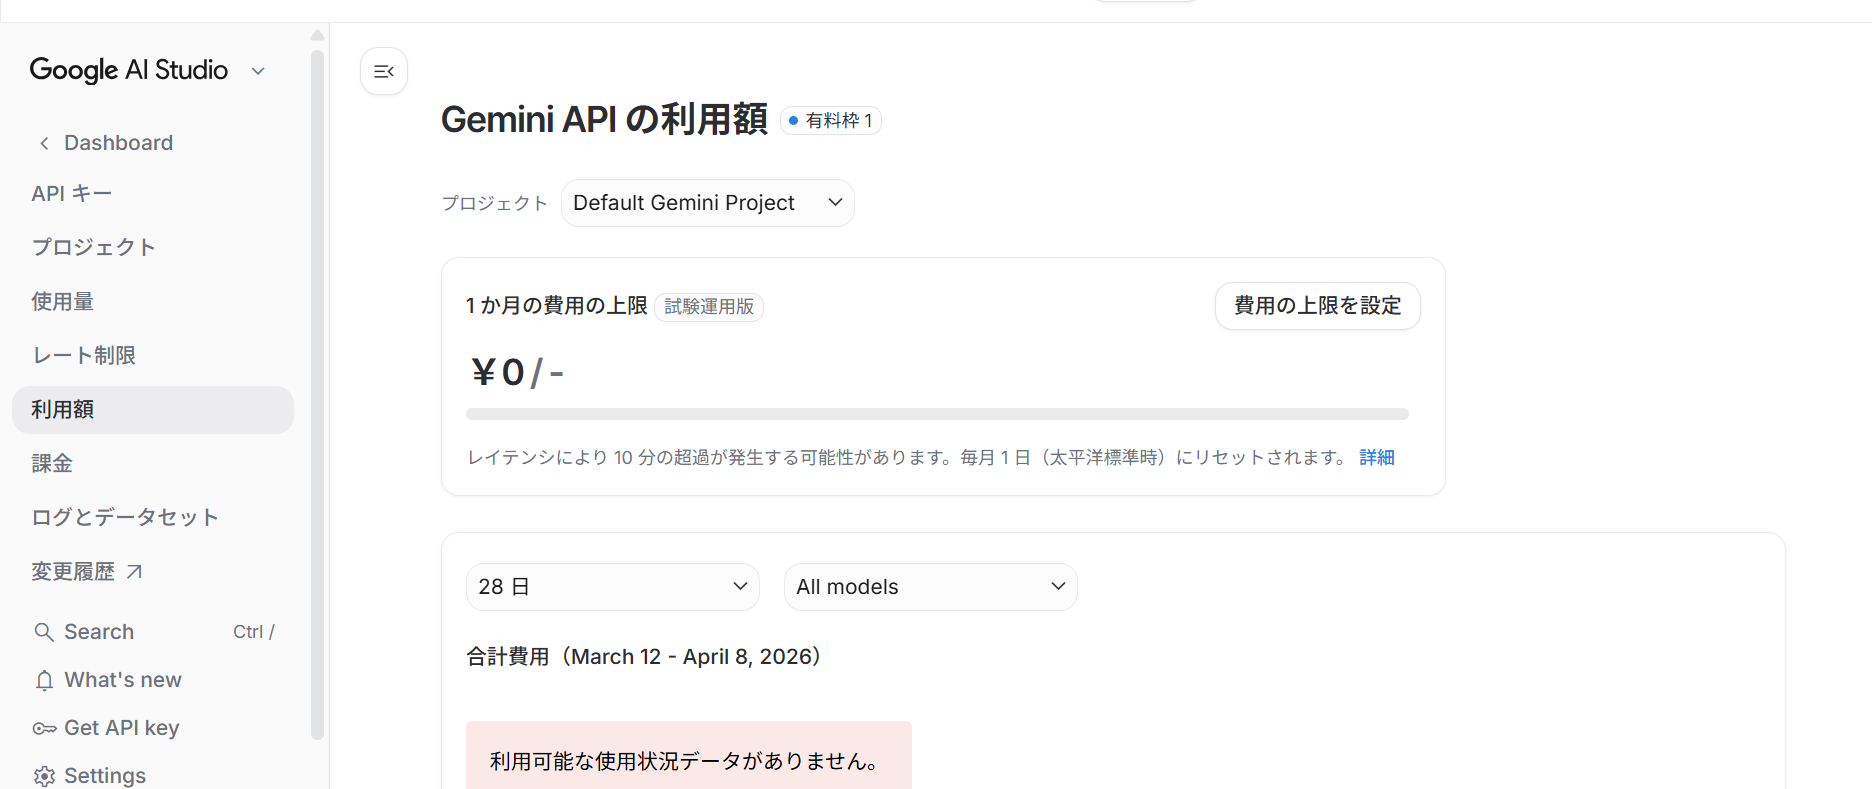Open the Default Gemini Project dropdown
The height and width of the screenshot is (789, 1872).
(707, 203)
